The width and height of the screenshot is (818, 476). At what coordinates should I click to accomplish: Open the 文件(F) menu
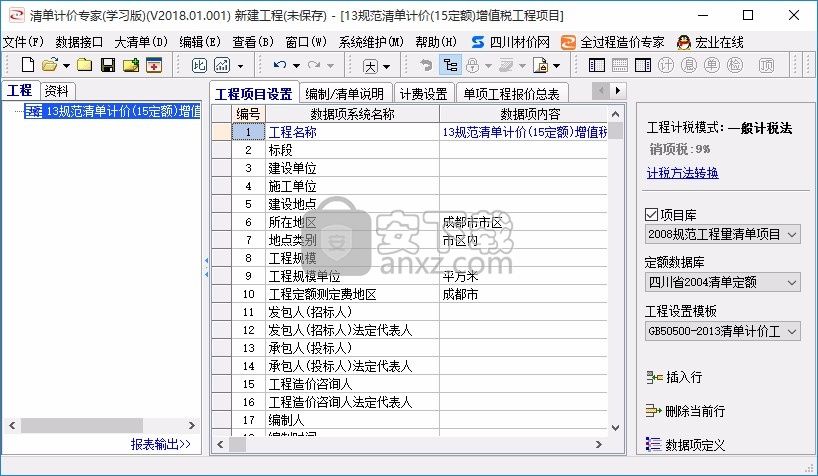23,42
